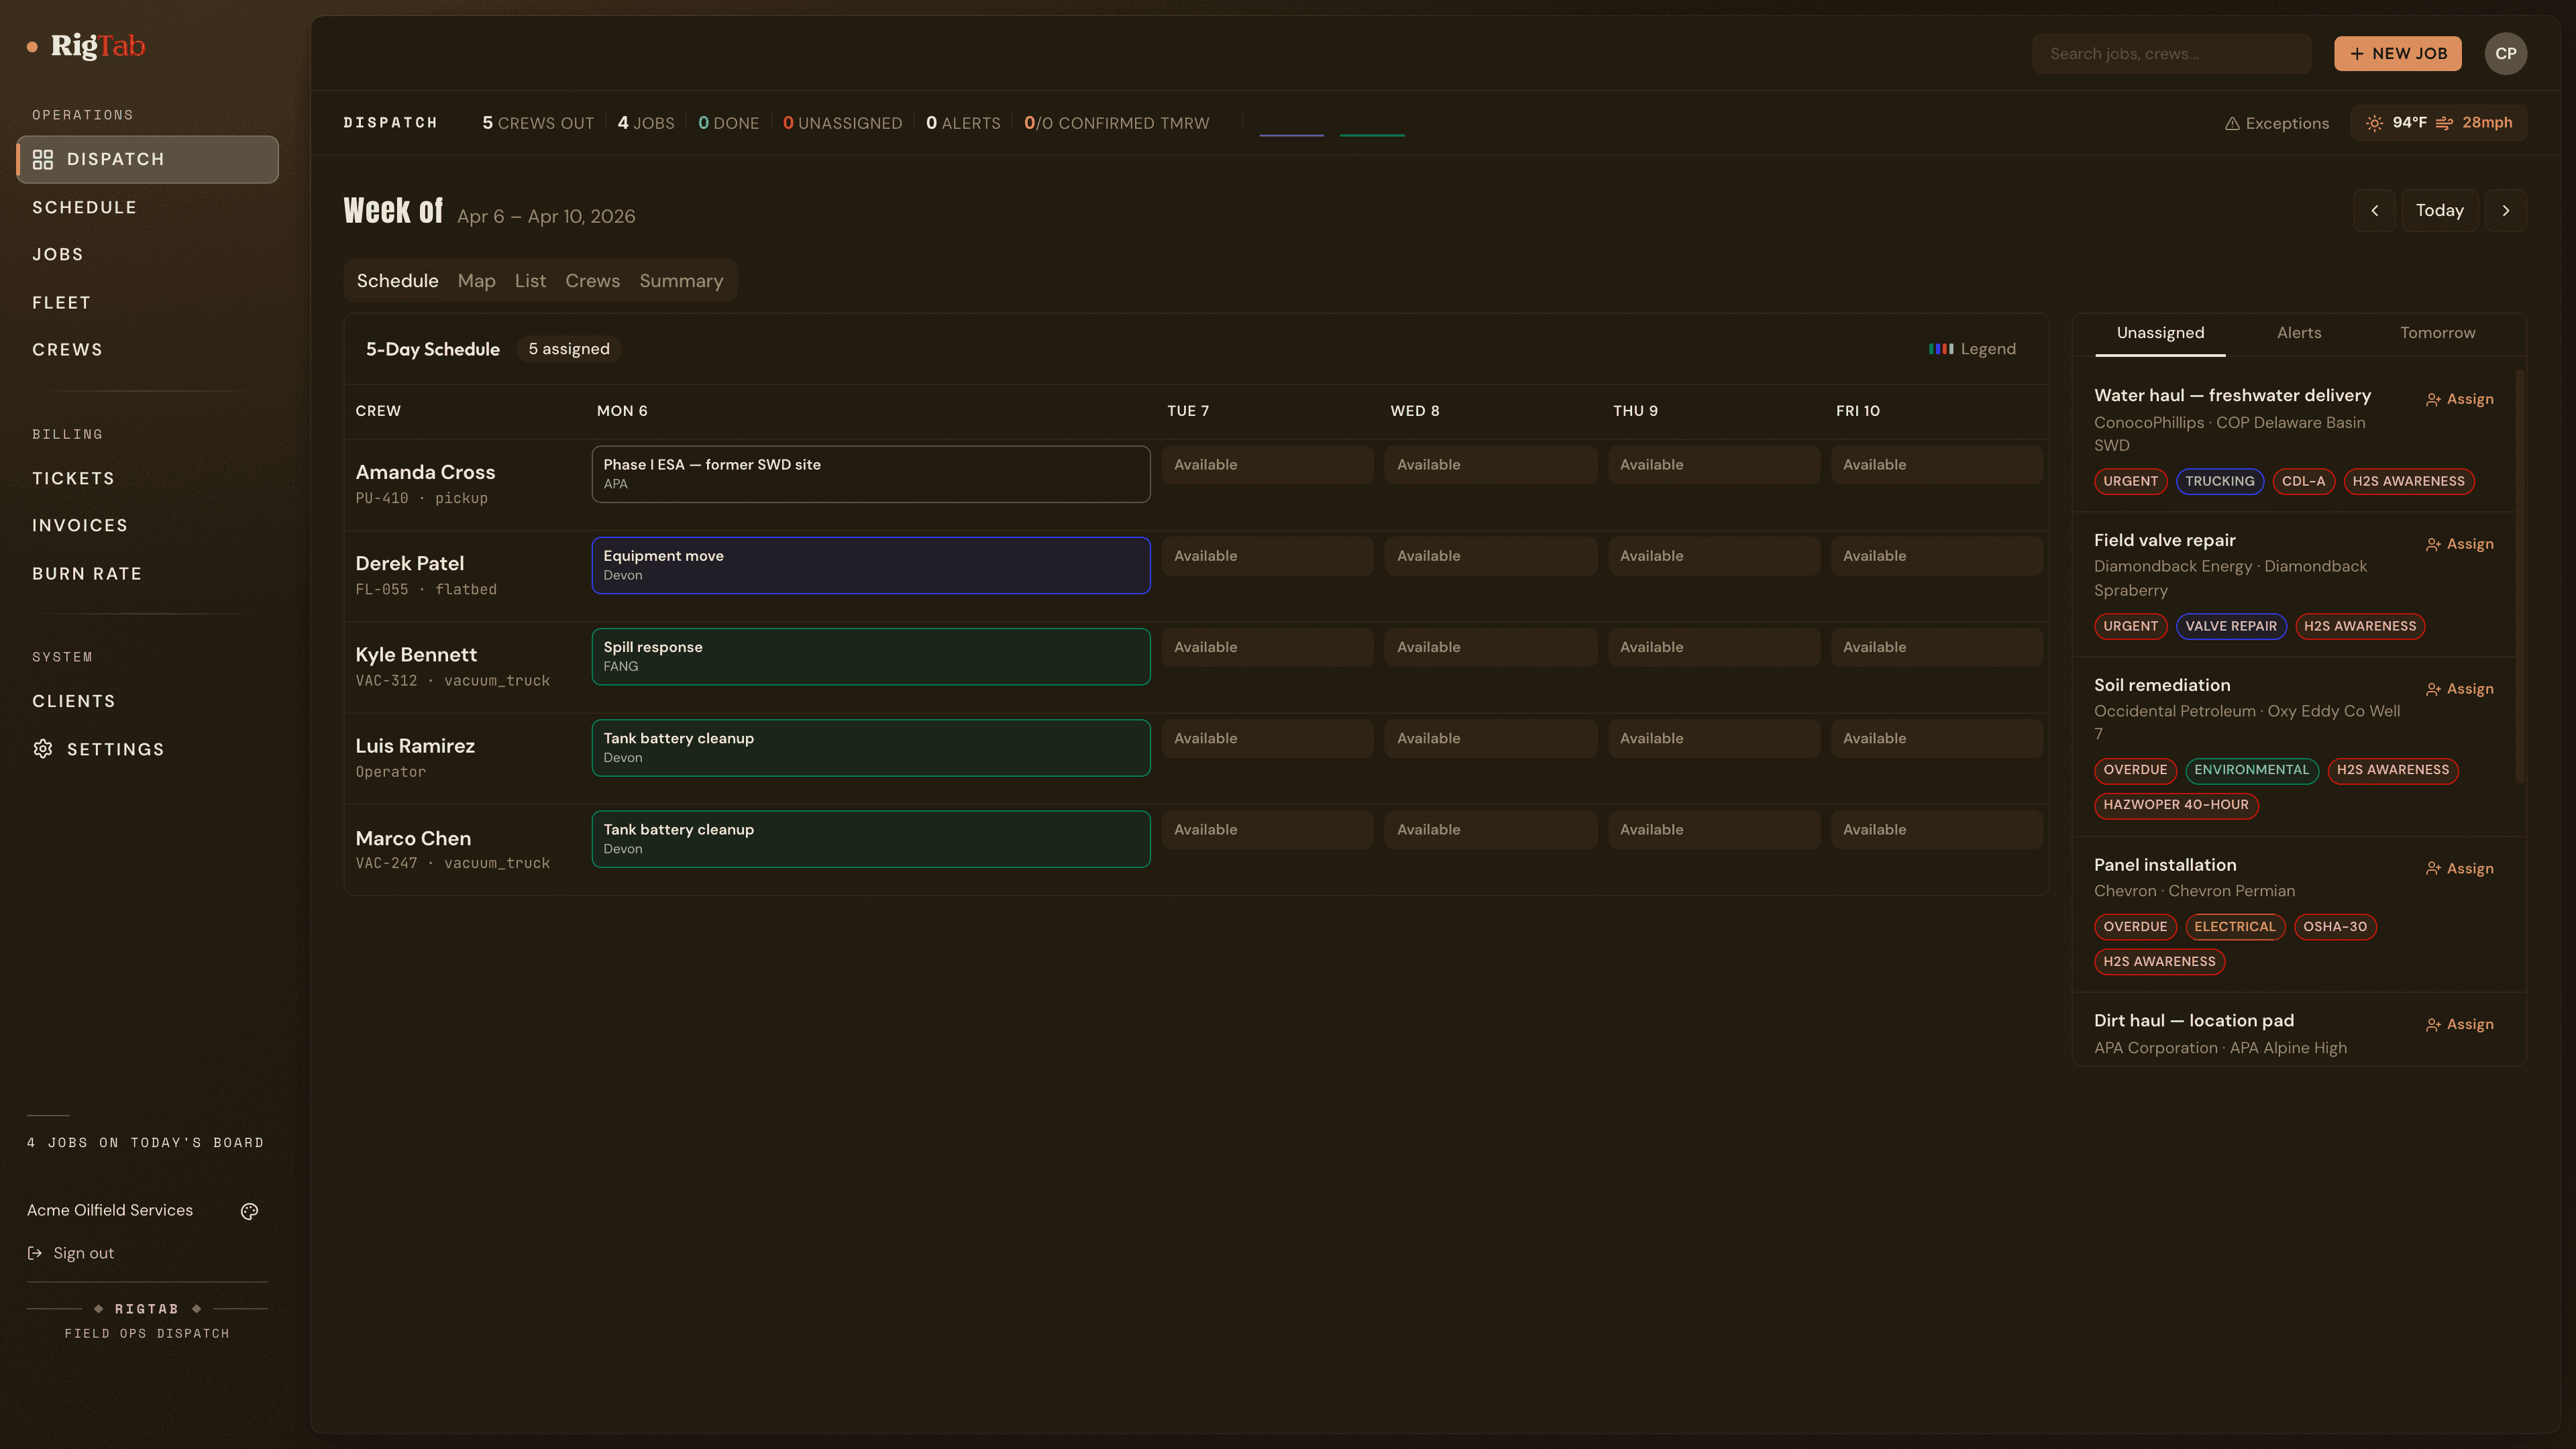
Task: Click the ENVIRONMENTAL tag on Soil remediation
Action: pos(2251,770)
